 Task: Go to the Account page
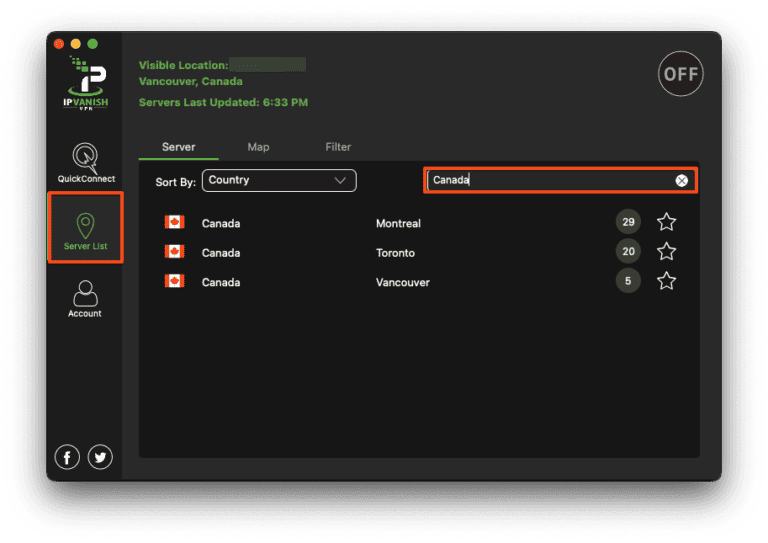85,298
